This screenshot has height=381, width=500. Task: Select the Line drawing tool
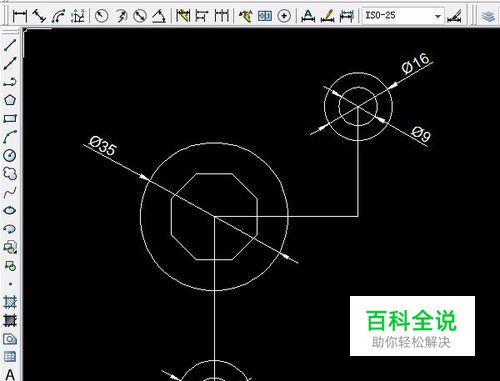pos(10,45)
